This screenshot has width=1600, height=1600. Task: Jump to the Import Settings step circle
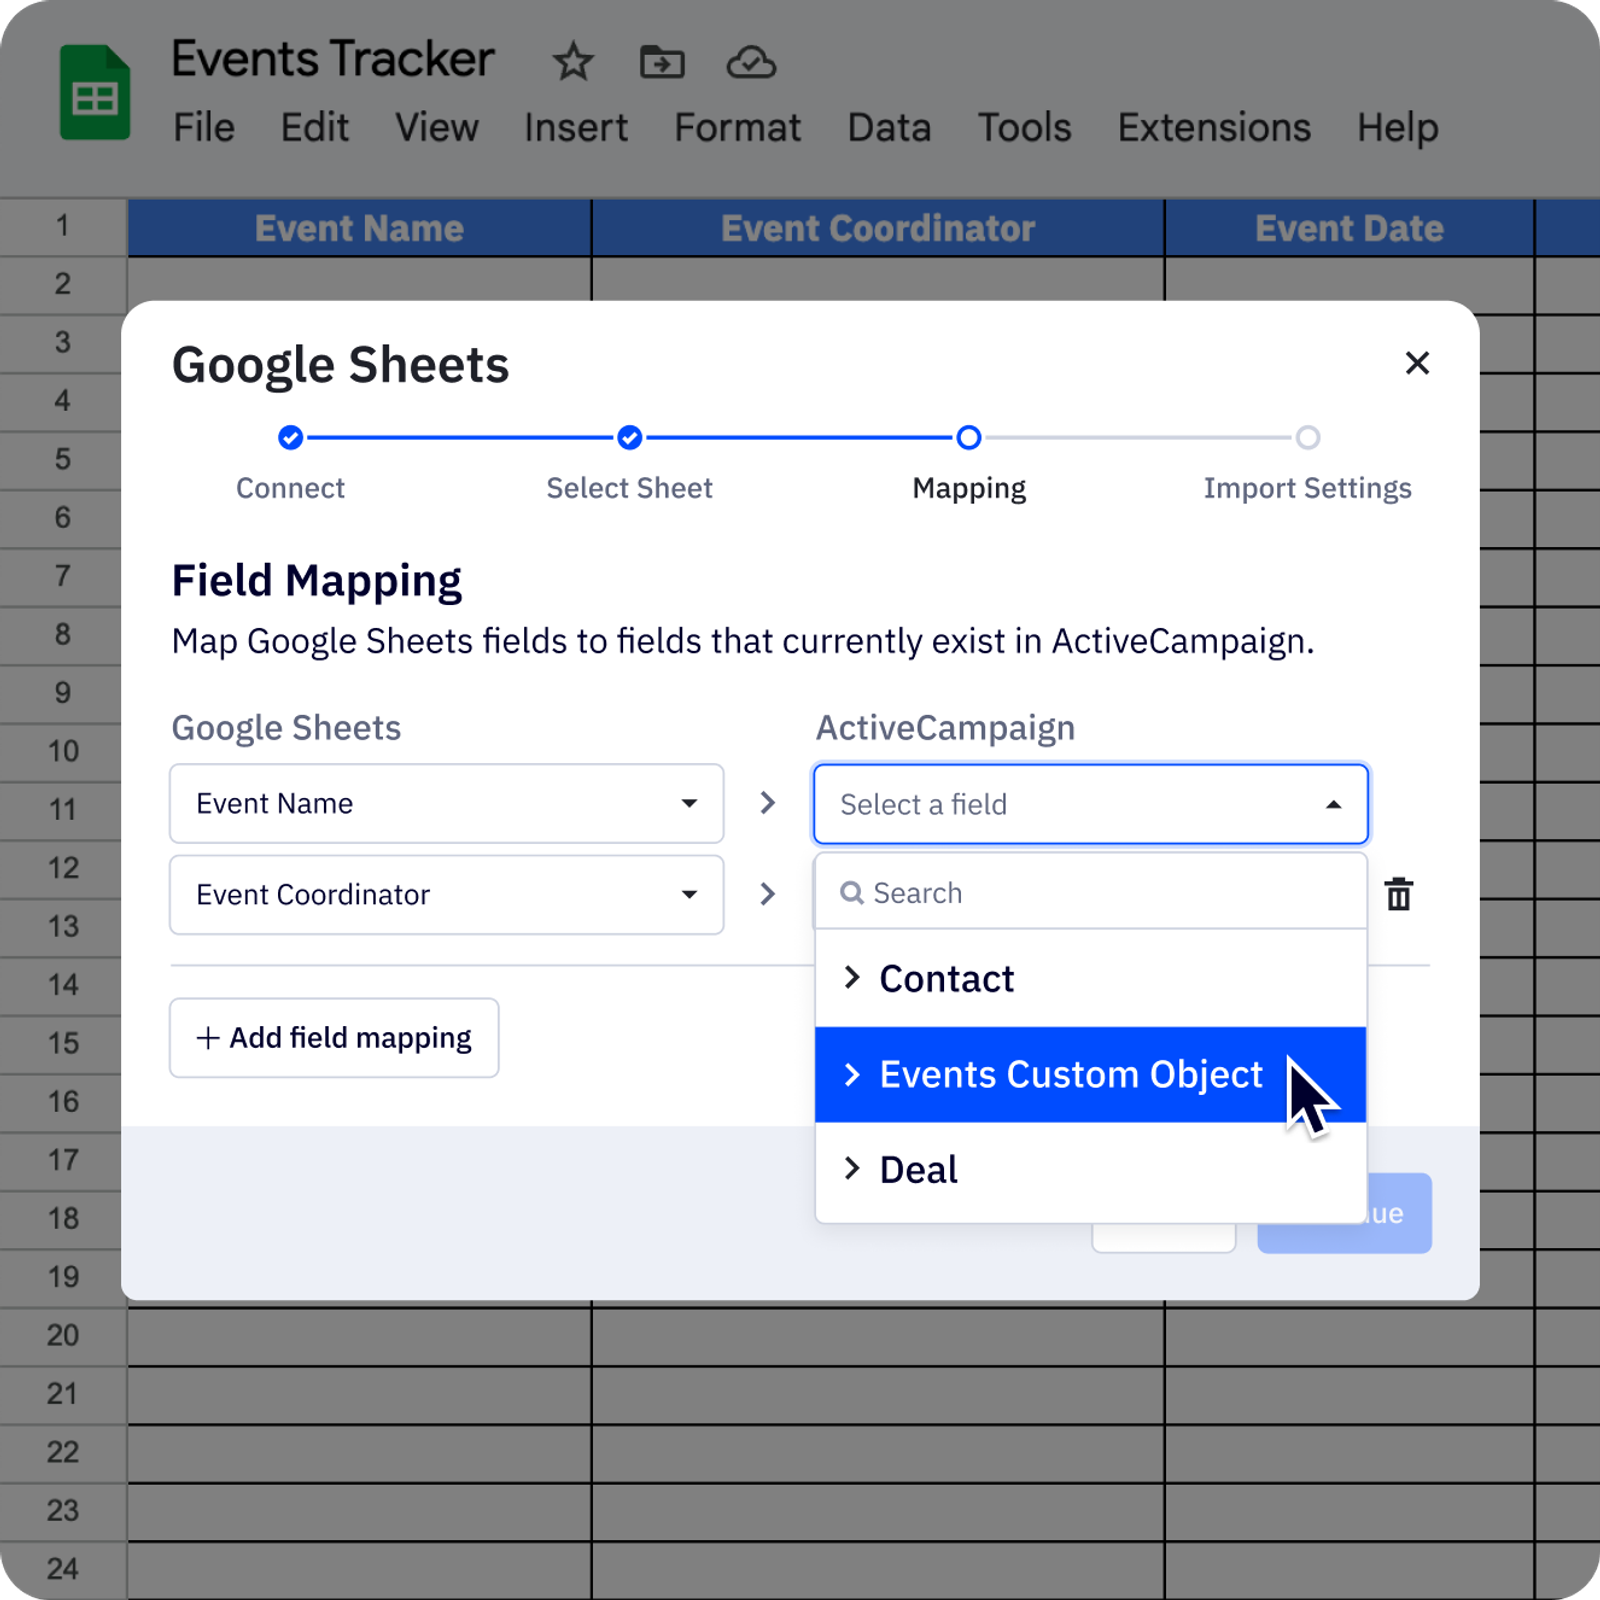[x=1307, y=438]
